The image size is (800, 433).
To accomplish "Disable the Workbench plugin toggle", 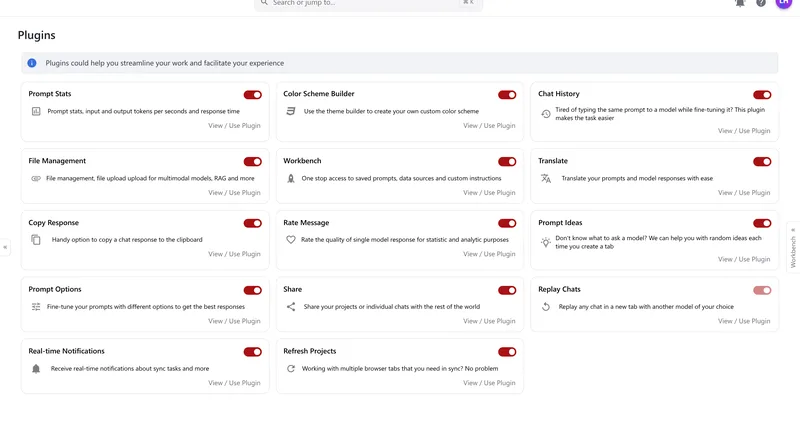I will [x=507, y=162].
